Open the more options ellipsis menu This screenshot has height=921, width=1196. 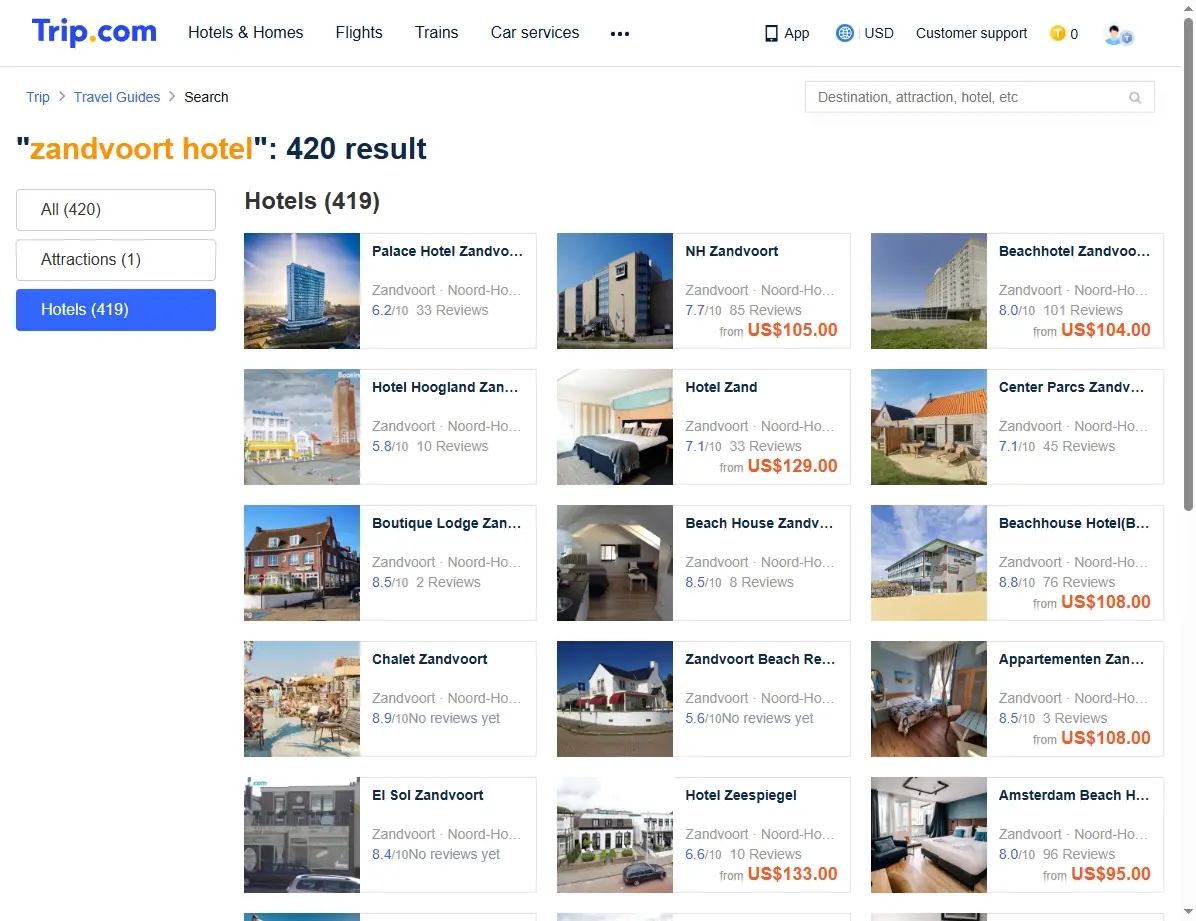coord(619,34)
